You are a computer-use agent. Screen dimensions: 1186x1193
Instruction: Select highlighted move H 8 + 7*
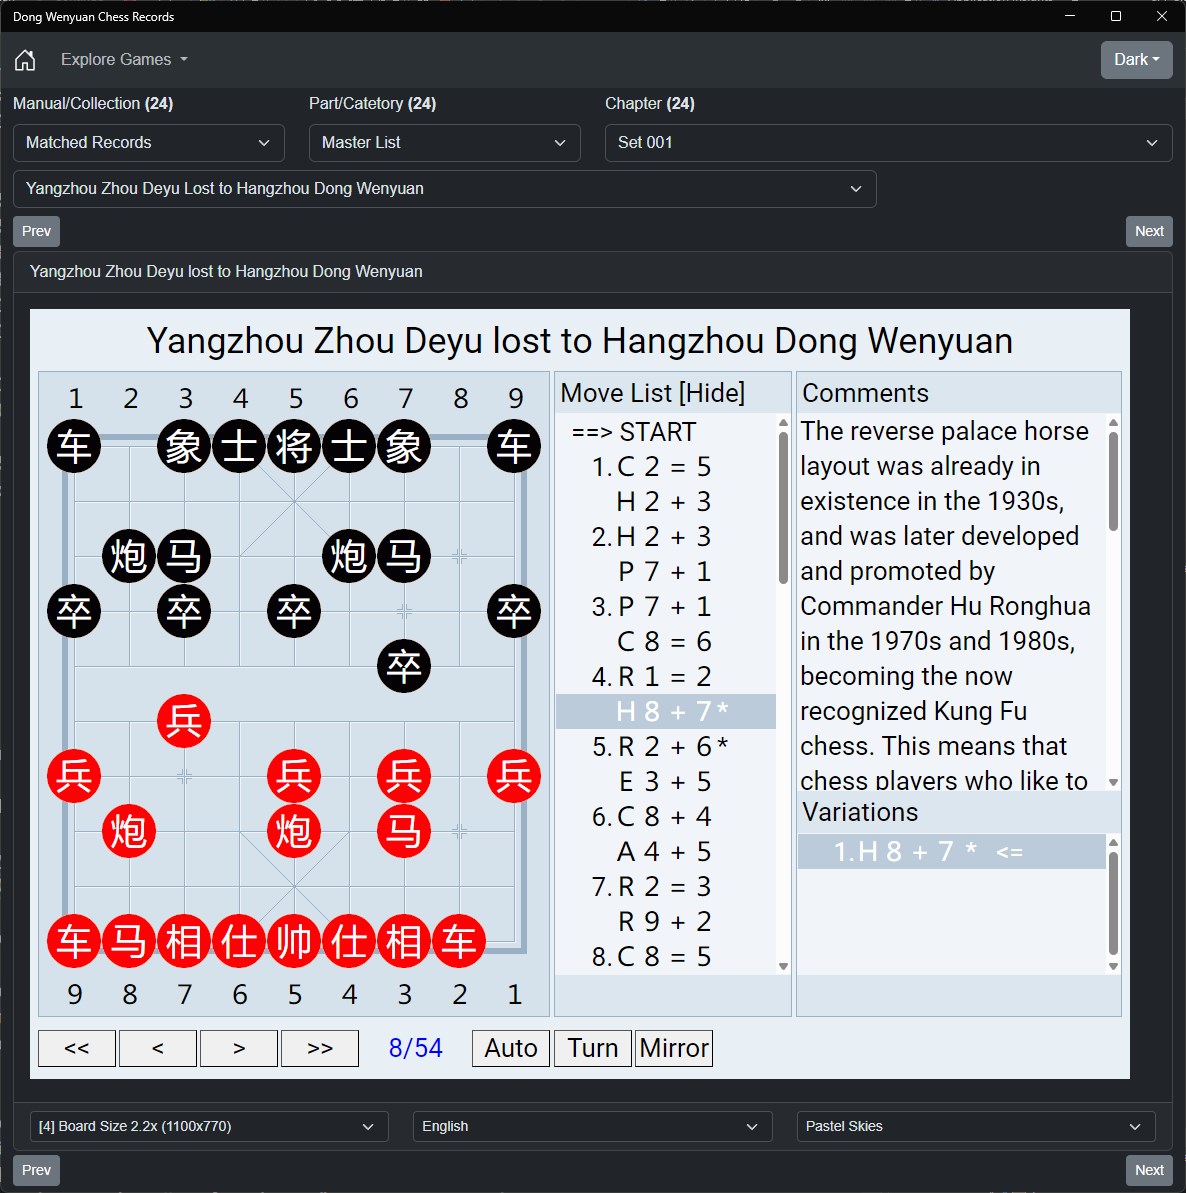tap(666, 712)
